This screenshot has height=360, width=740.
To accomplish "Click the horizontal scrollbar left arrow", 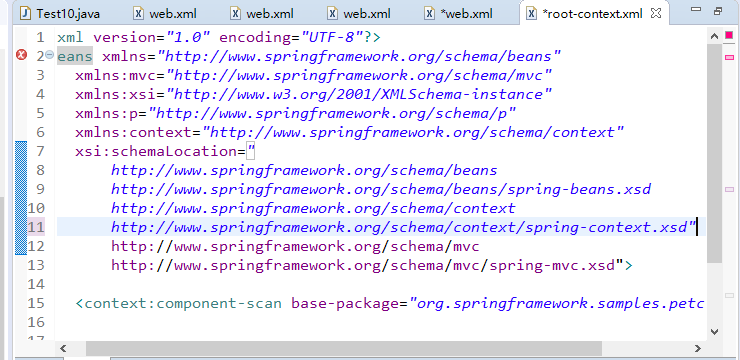I will tap(63, 349).
